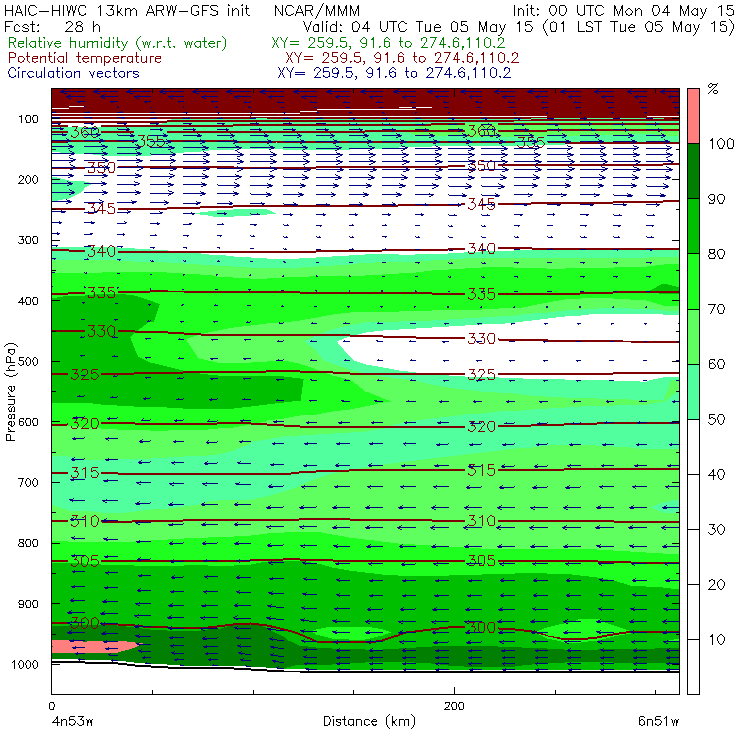Select the 'Init: 00 UTC Mon 04 May 15' text
740x740 pixels.
tap(623, 11)
